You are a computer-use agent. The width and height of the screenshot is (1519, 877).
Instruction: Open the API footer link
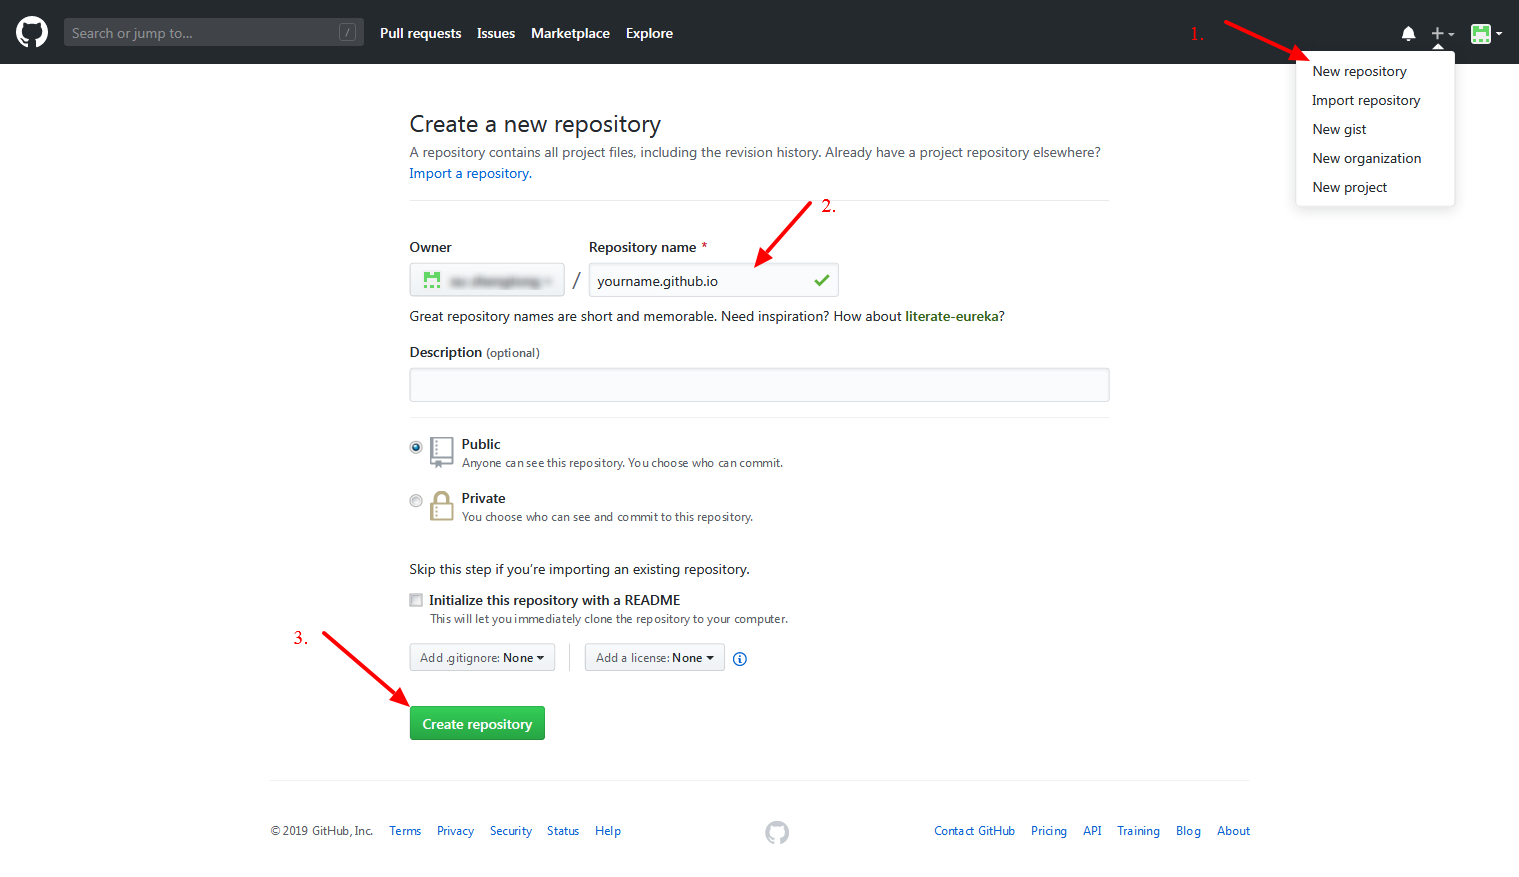(x=1092, y=831)
